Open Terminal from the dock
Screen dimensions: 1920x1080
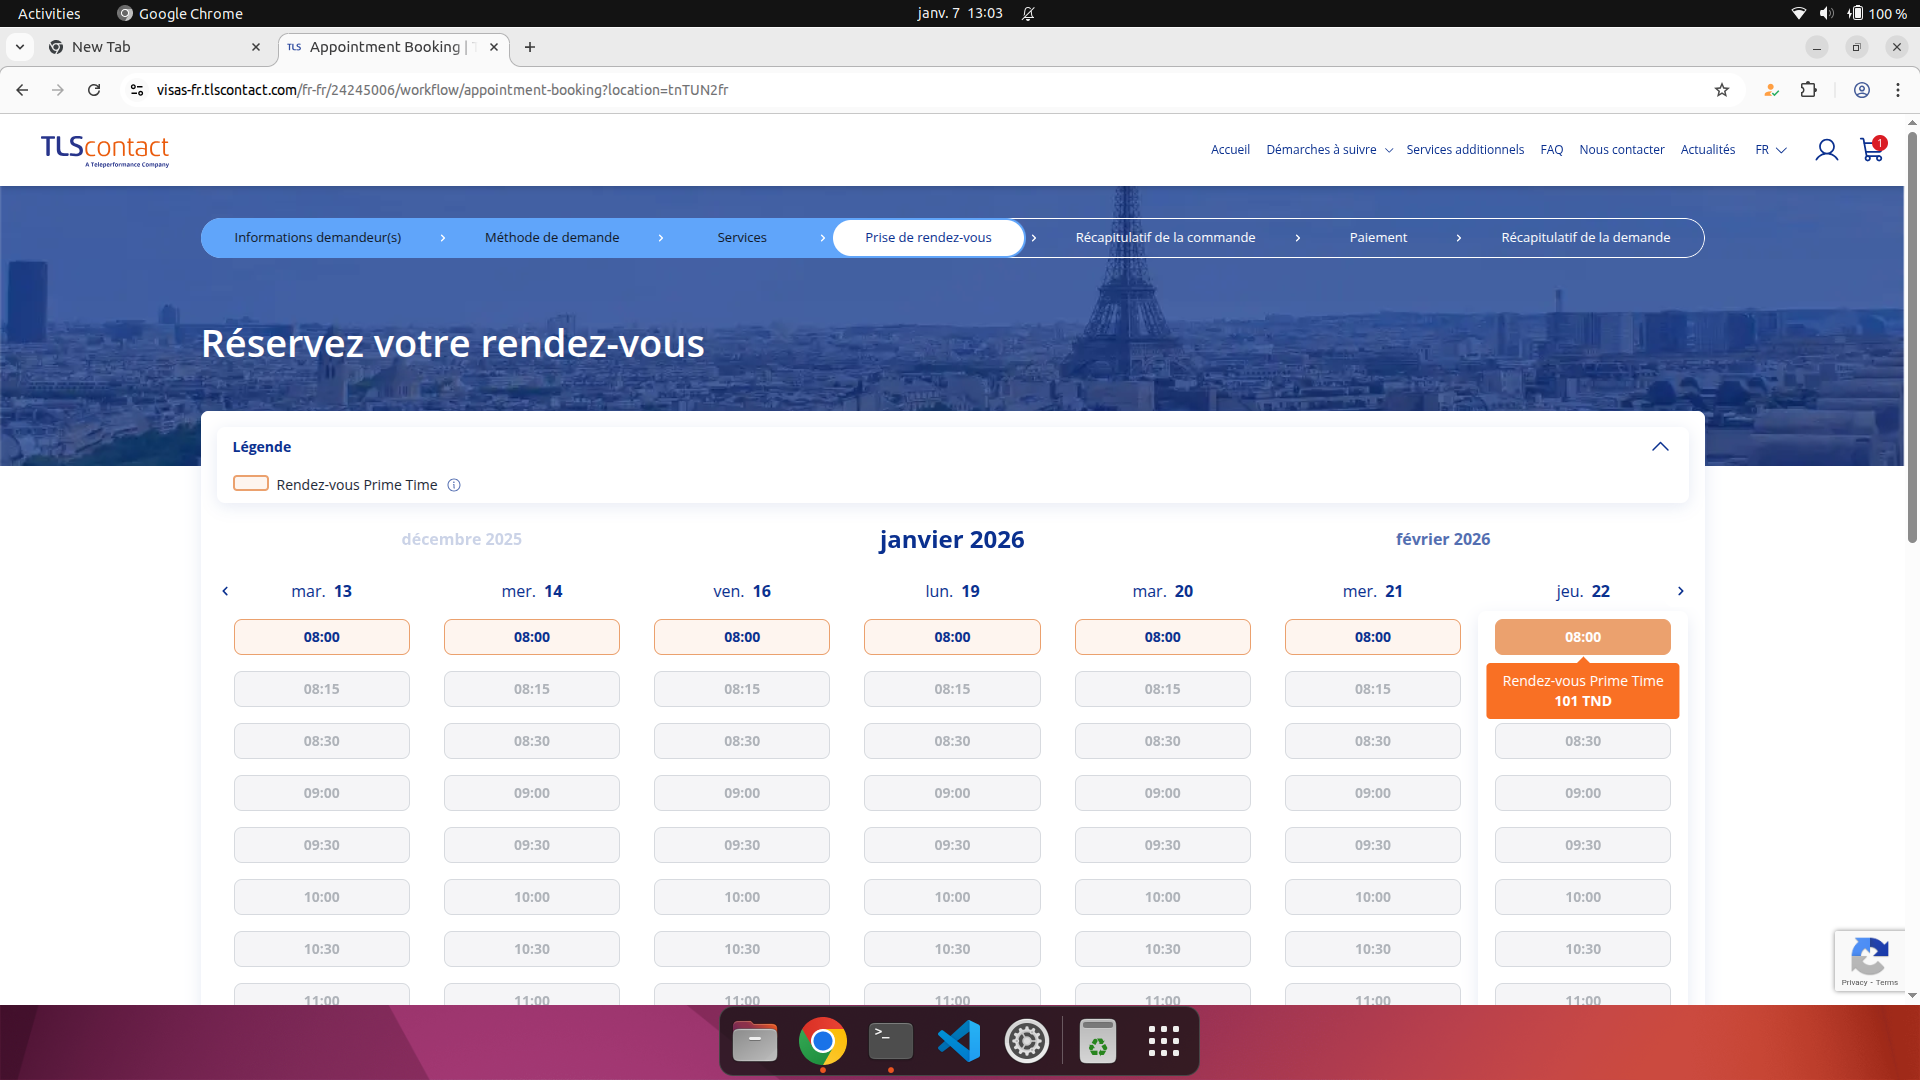[x=891, y=1042]
